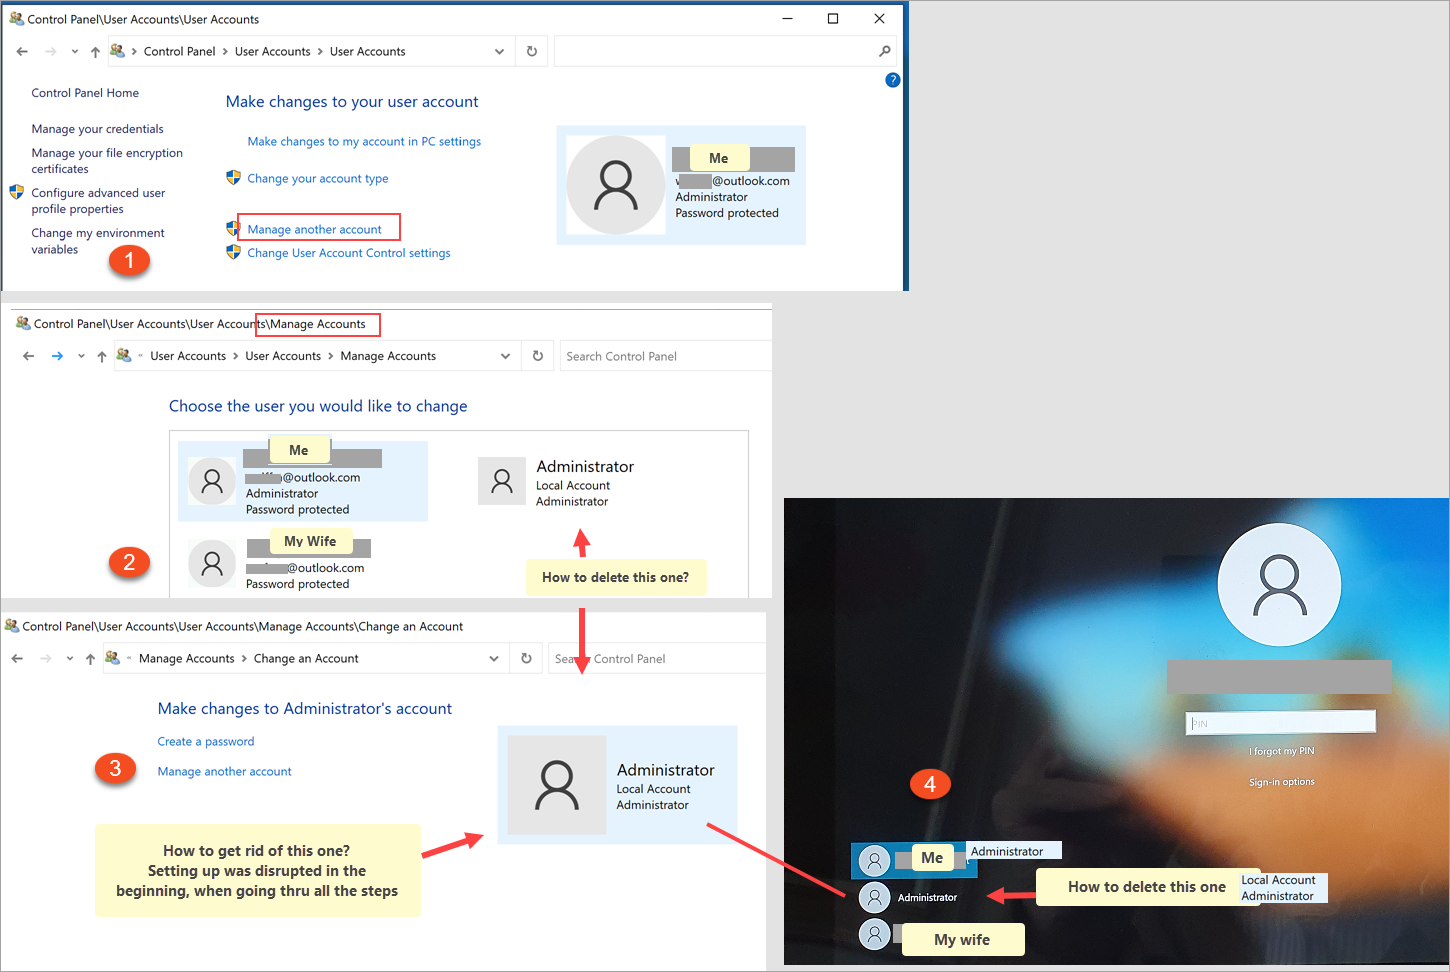Select Manage Accounts breadcrumb in Change an Account window
Image resolution: width=1450 pixels, height=972 pixels.
point(186,658)
